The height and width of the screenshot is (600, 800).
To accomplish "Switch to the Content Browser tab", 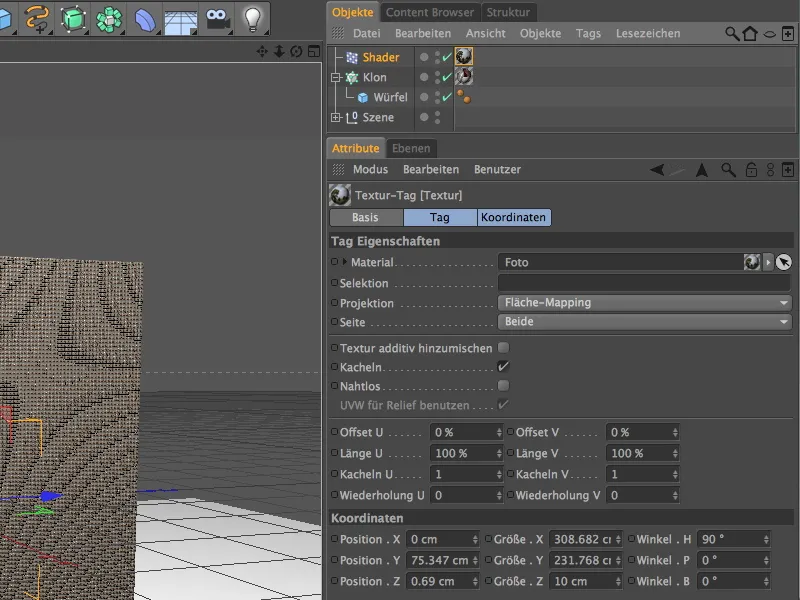I will tap(430, 12).
